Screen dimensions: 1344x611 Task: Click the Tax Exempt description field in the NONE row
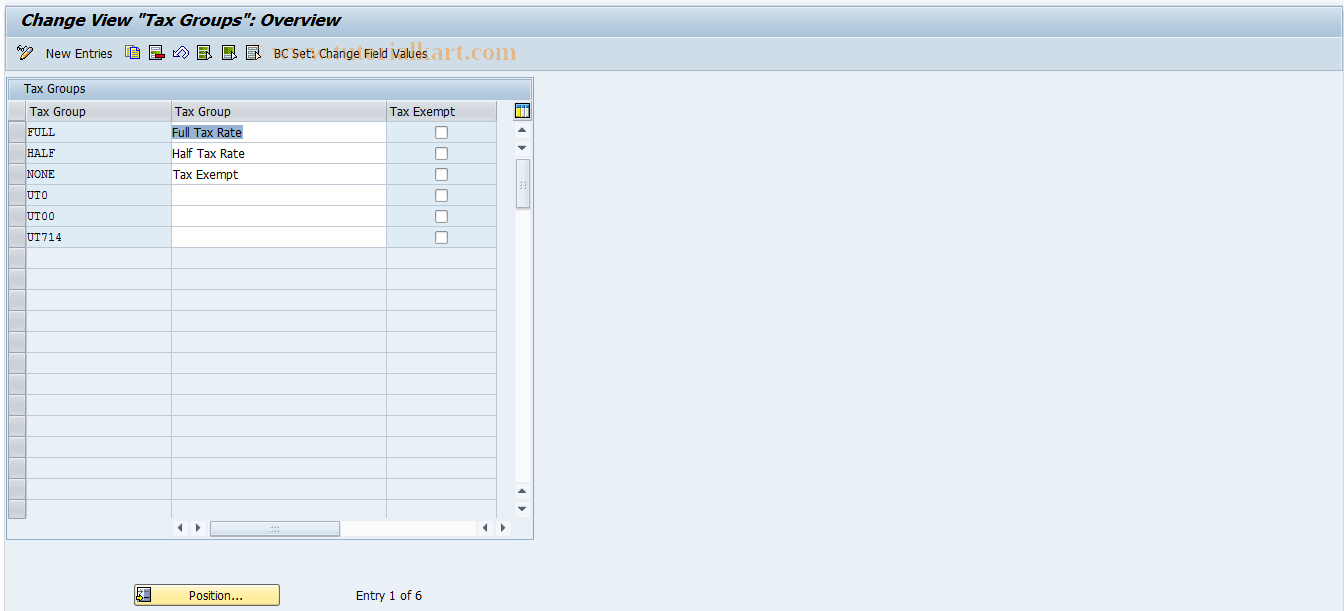click(278, 174)
